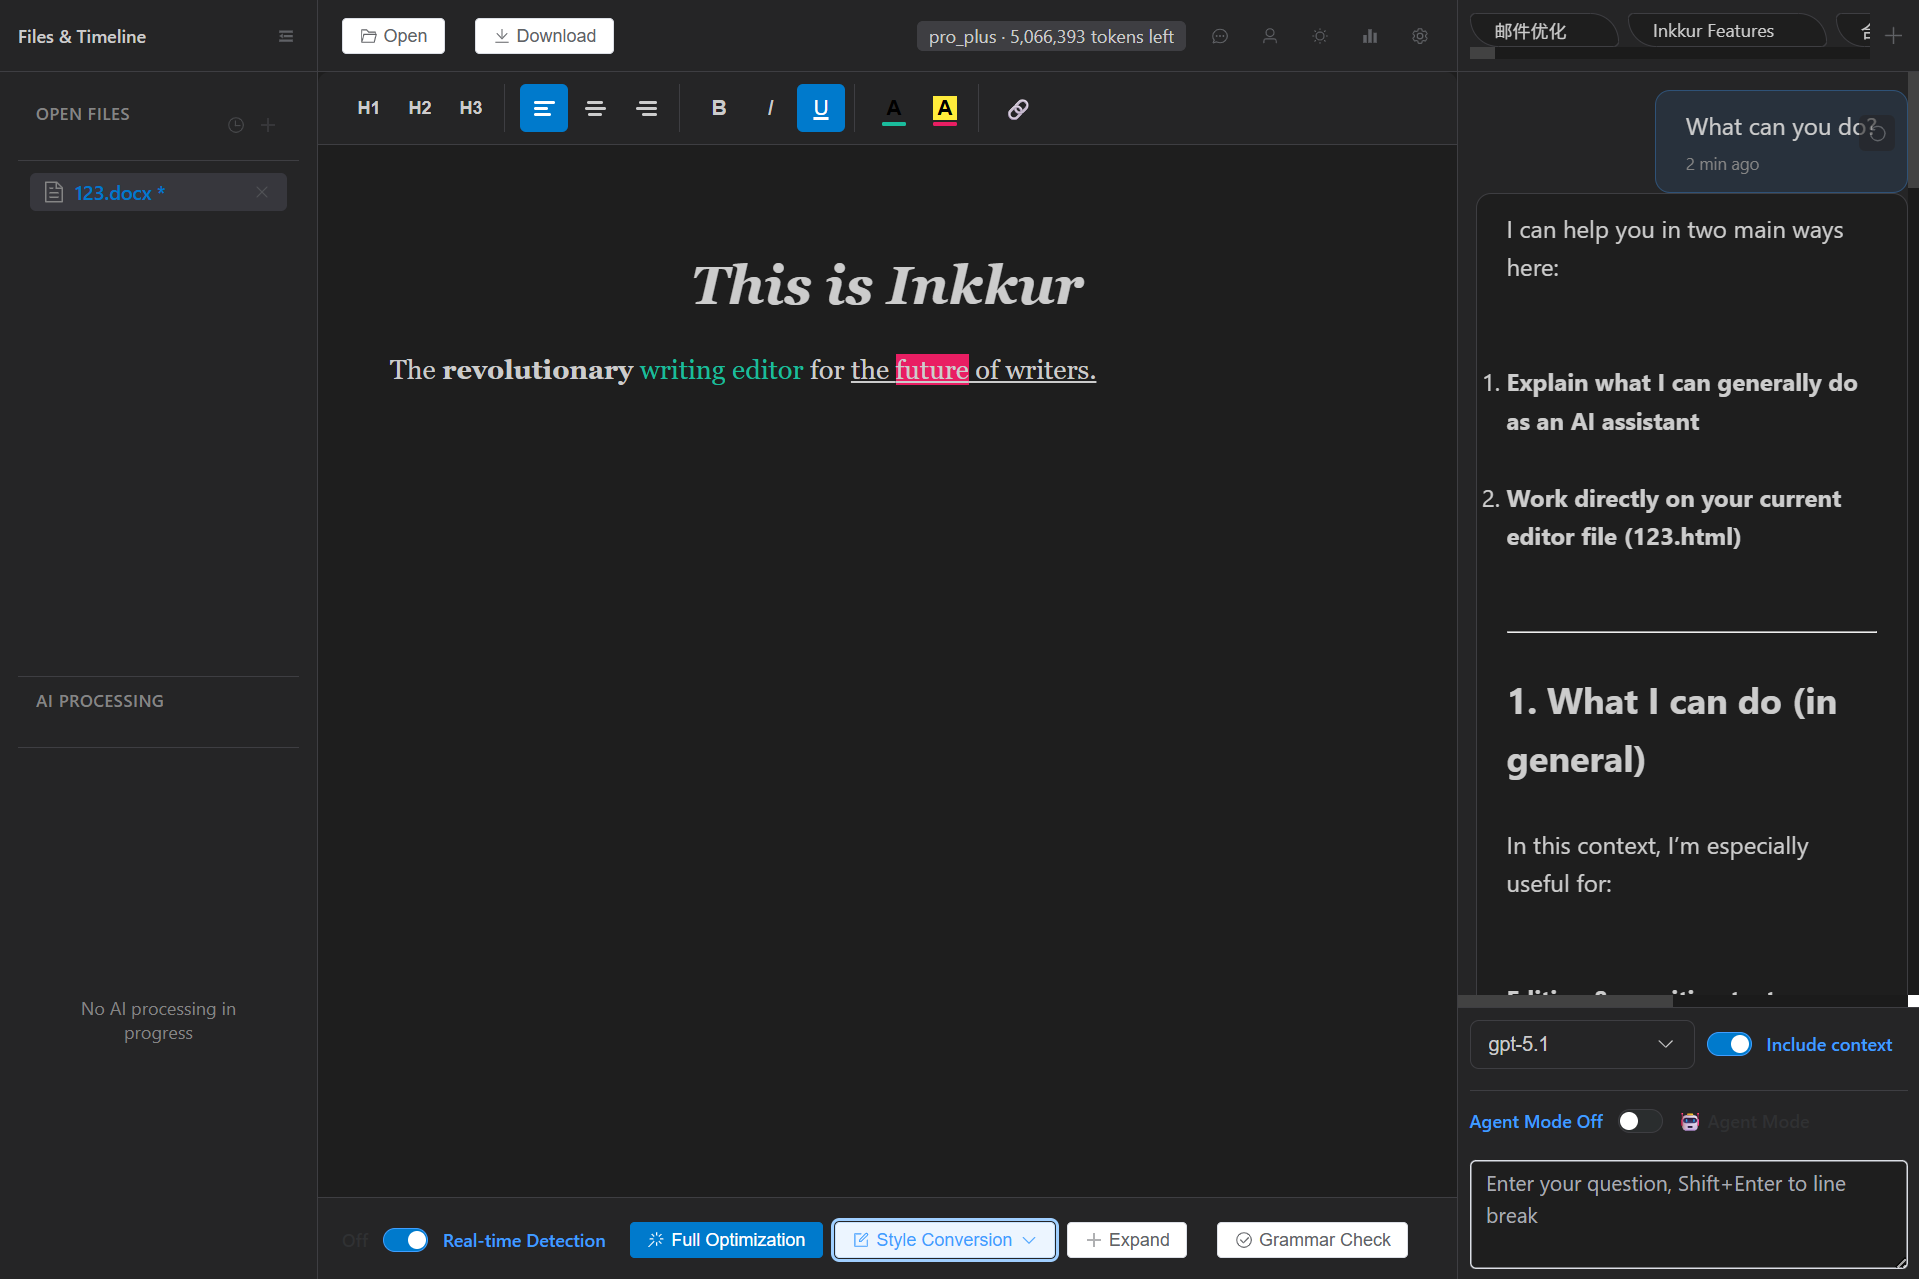Screen dimensions: 1919x1279
Task: View usage statistics via bar chart icon
Action: 1370,36
